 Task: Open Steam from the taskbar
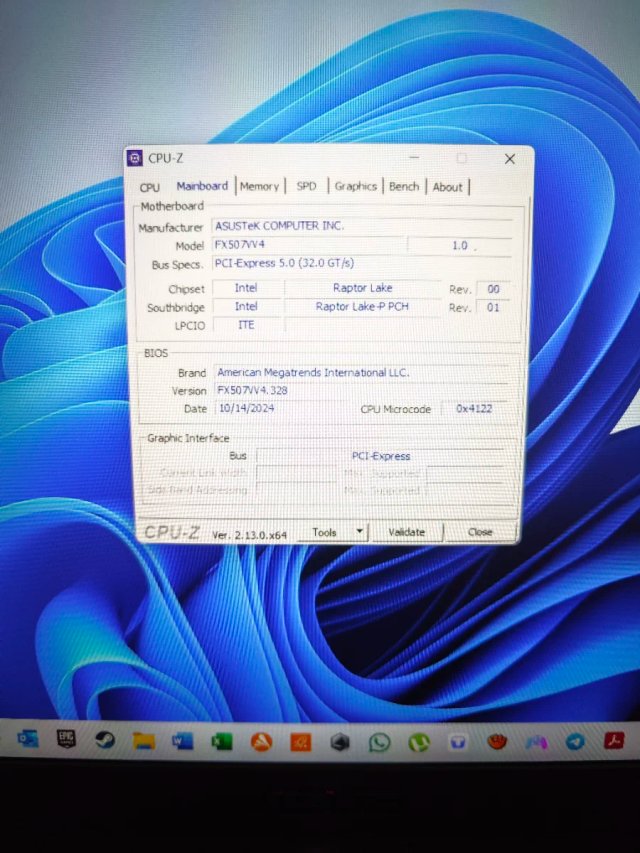pyautogui.click(x=105, y=740)
